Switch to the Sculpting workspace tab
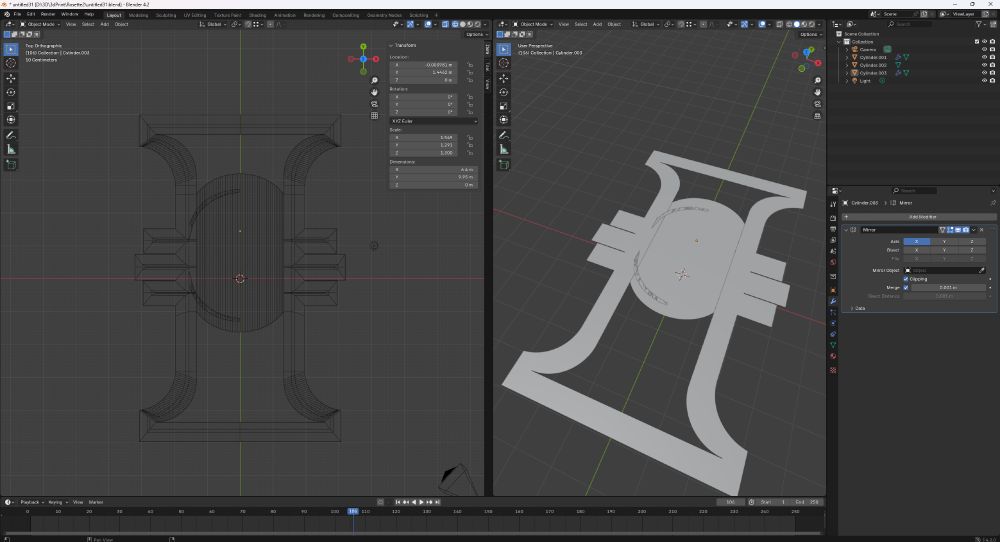 pyautogui.click(x=166, y=15)
